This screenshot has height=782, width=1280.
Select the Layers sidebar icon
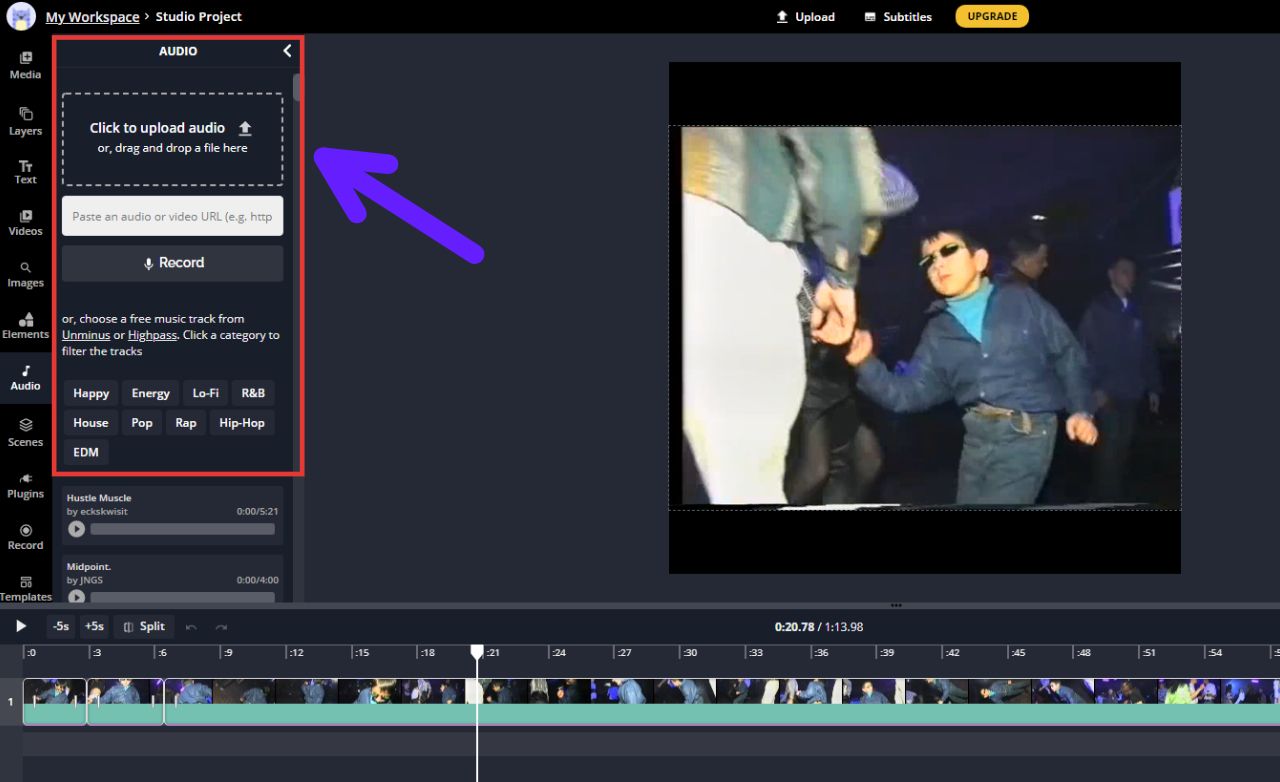point(25,118)
